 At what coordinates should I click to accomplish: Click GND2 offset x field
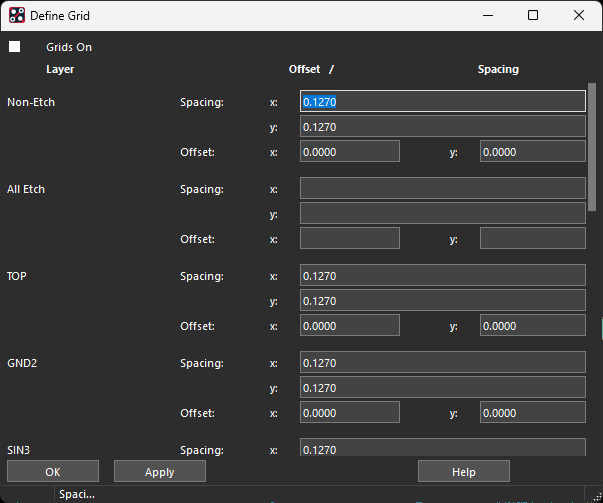coord(349,413)
